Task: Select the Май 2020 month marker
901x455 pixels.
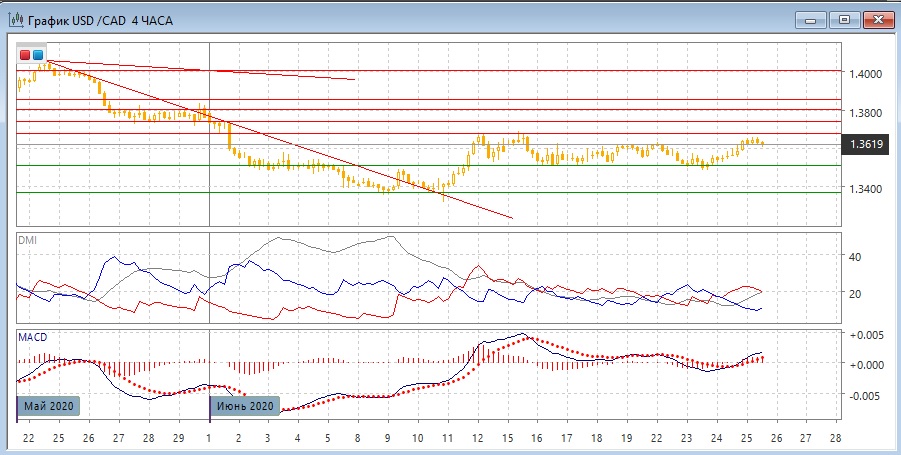Action: [x=48, y=406]
